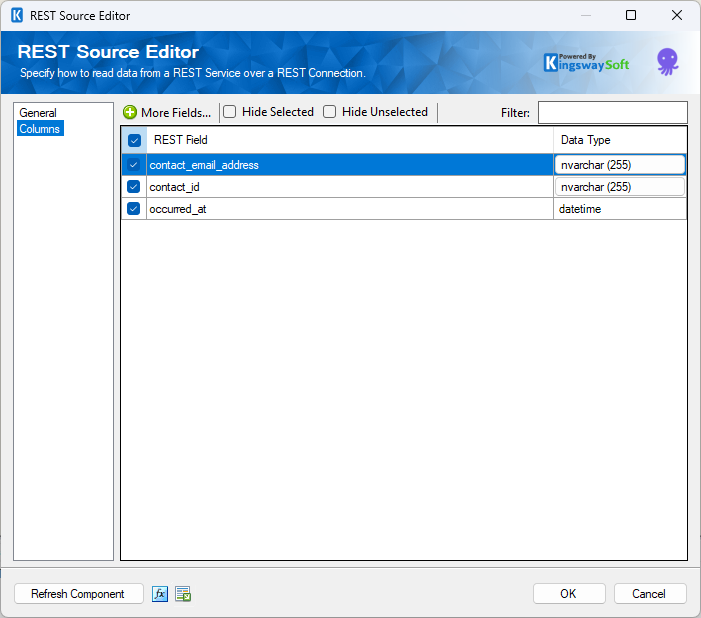Screen dimensions: 701x618
Task: Click into the Filter input field
Action: click(612, 112)
